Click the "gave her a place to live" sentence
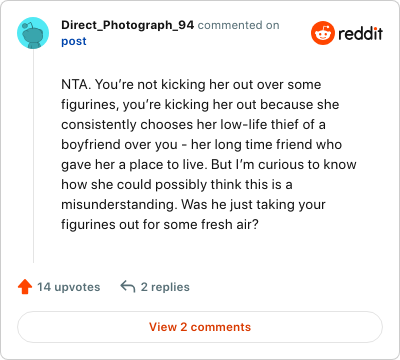400x360 pixels. click(x=133, y=165)
